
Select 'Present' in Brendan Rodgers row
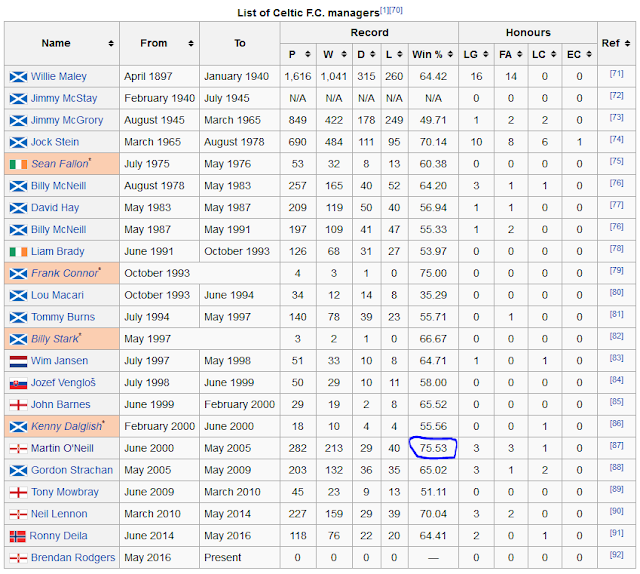click(222, 557)
